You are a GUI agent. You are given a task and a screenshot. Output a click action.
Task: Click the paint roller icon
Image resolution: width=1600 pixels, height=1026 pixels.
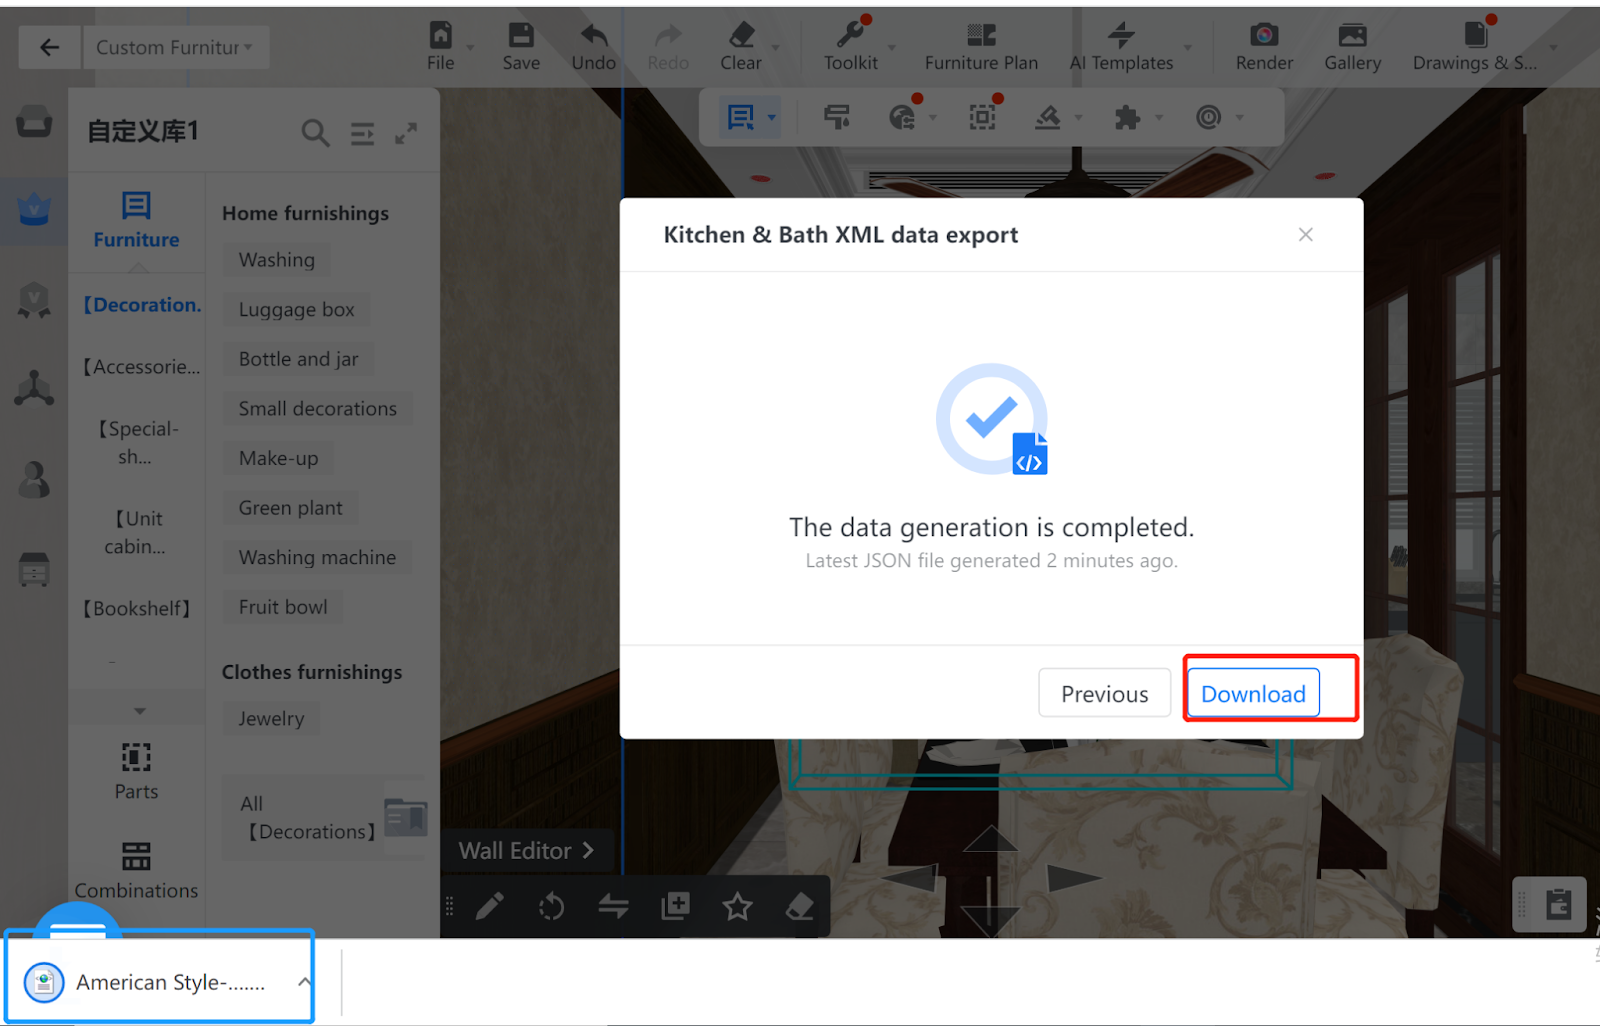click(837, 118)
